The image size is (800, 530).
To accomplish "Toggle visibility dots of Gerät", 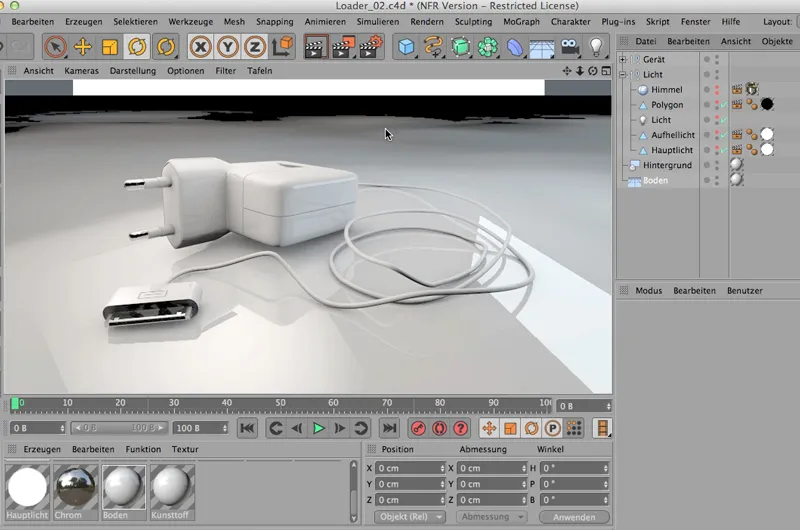I will 717,60.
